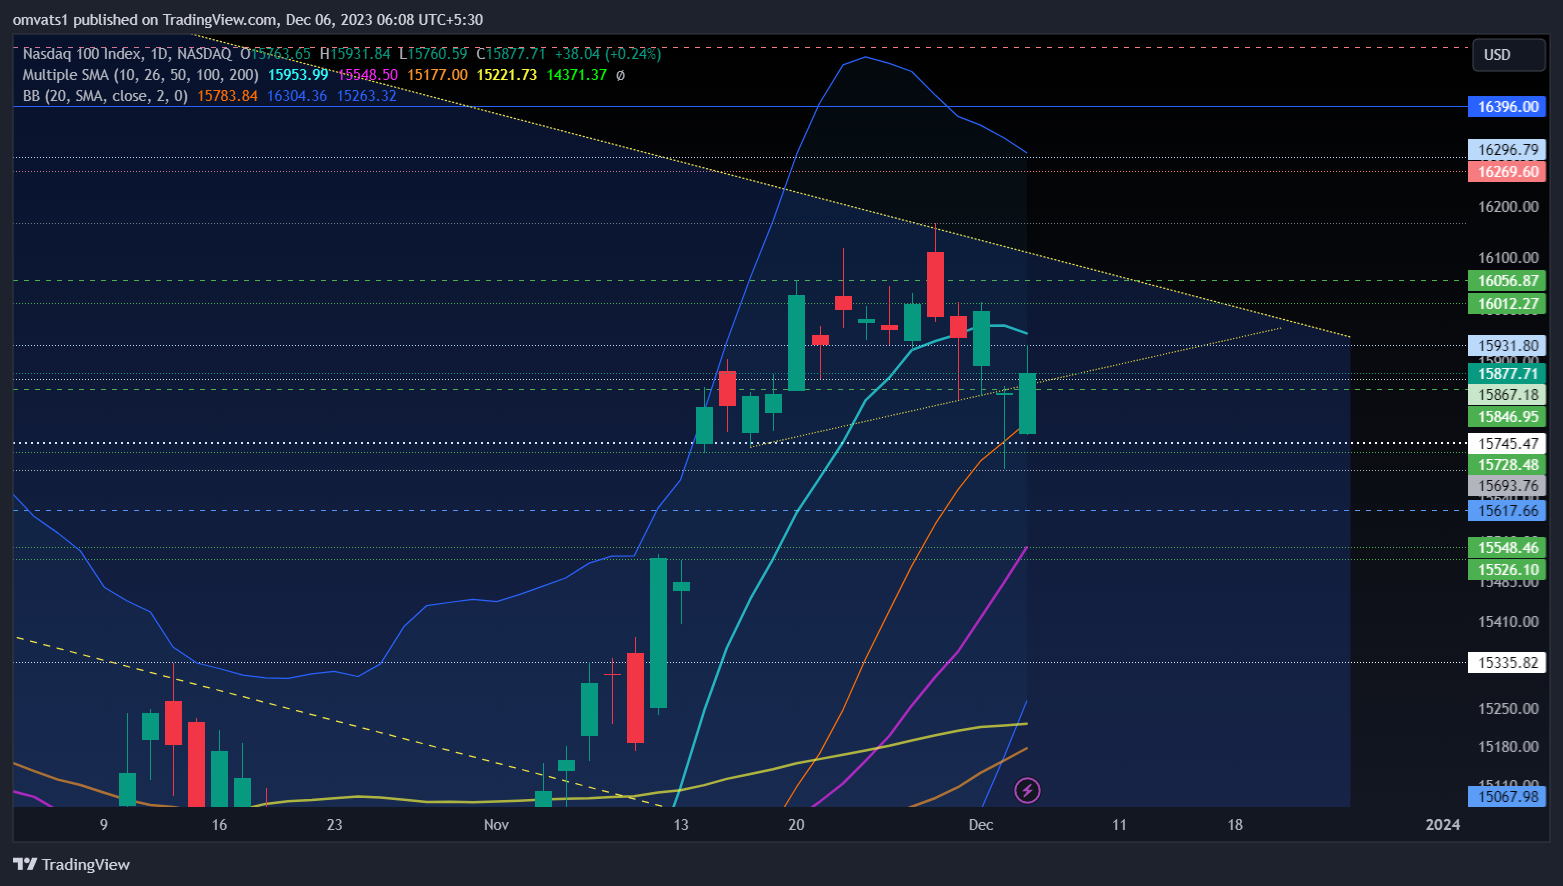Image resolution: width=1563 pixels, height=886 pixels.
Task: Click the blue 15067.98 price label
Action: (x=1507, y=797)
